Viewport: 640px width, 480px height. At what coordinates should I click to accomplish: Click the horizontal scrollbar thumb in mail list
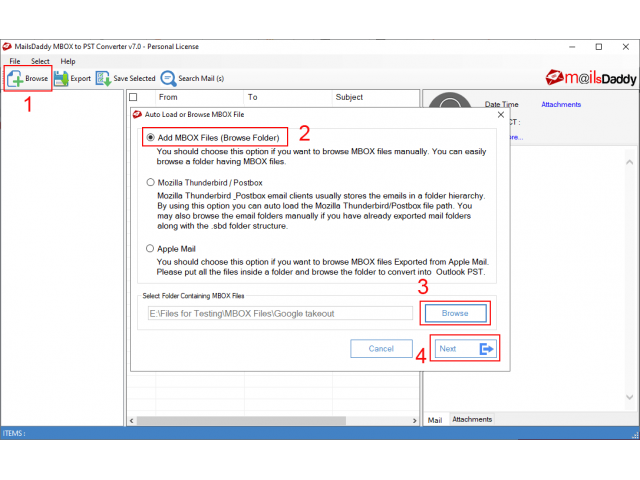point(241,420)
